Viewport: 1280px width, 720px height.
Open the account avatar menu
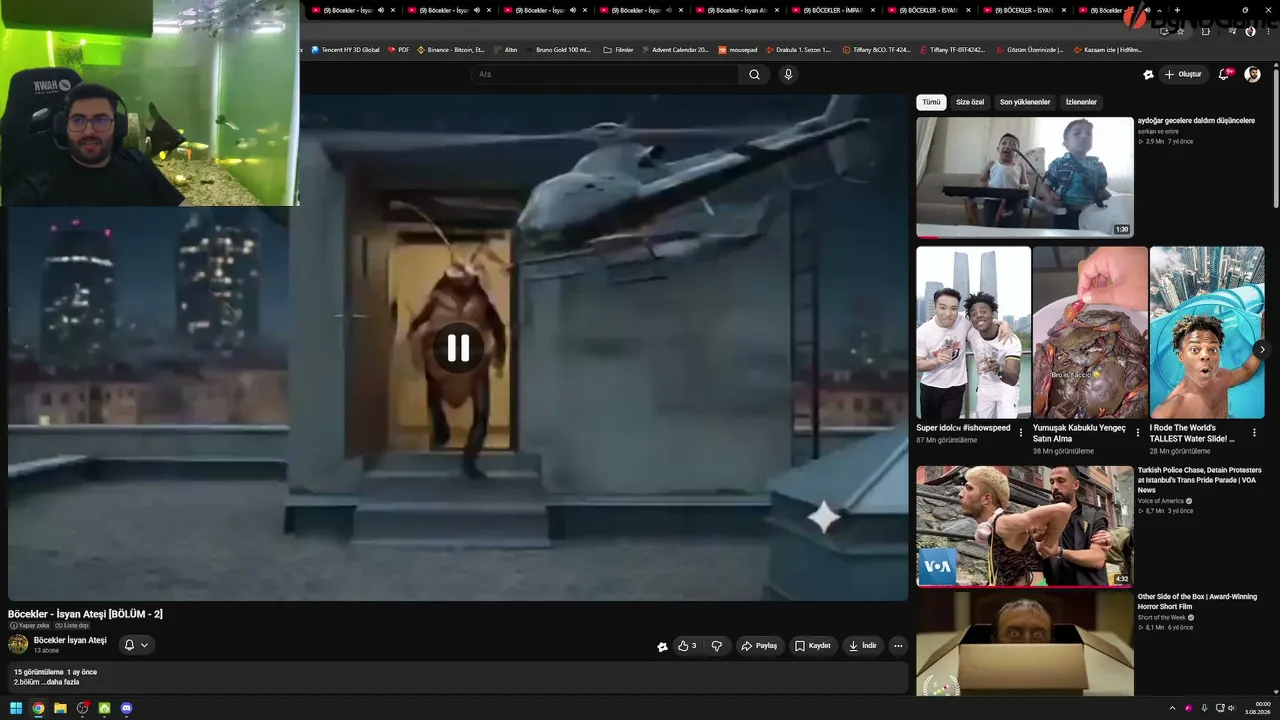click(x=1252, y=74)
